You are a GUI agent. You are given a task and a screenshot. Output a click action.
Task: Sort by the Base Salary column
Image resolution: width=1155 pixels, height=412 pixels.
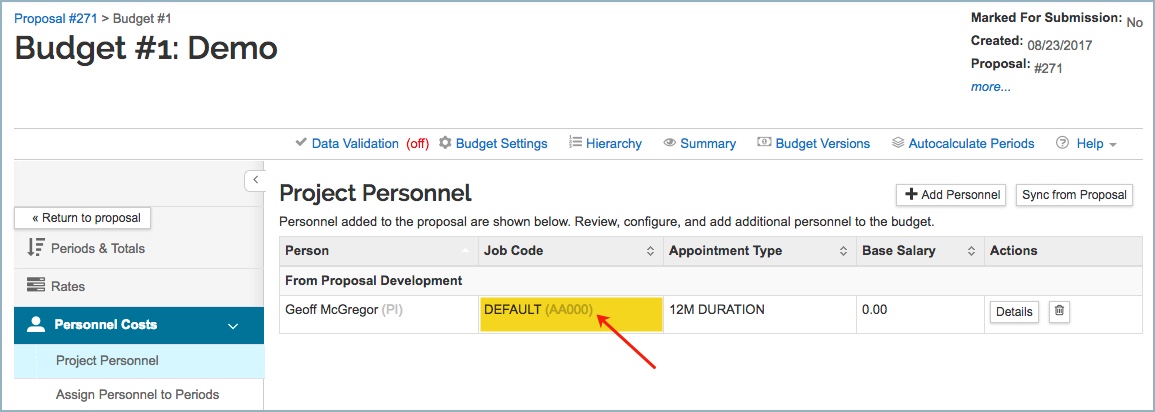point(970,251)
